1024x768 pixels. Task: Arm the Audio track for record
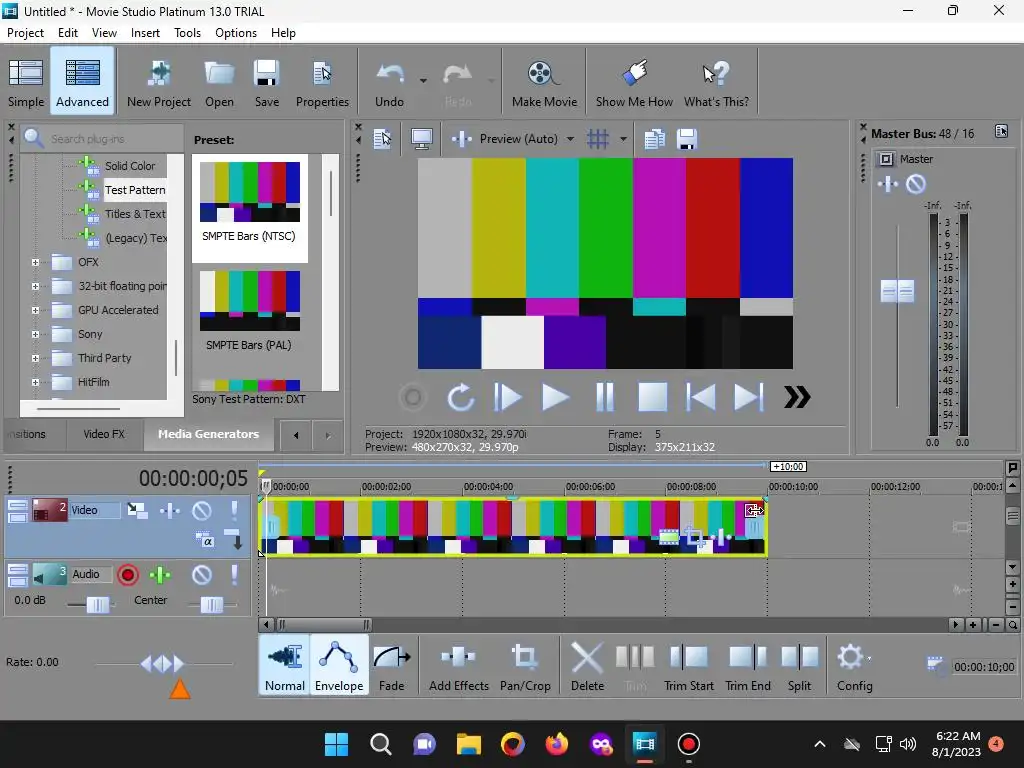(x=128, y=575)
